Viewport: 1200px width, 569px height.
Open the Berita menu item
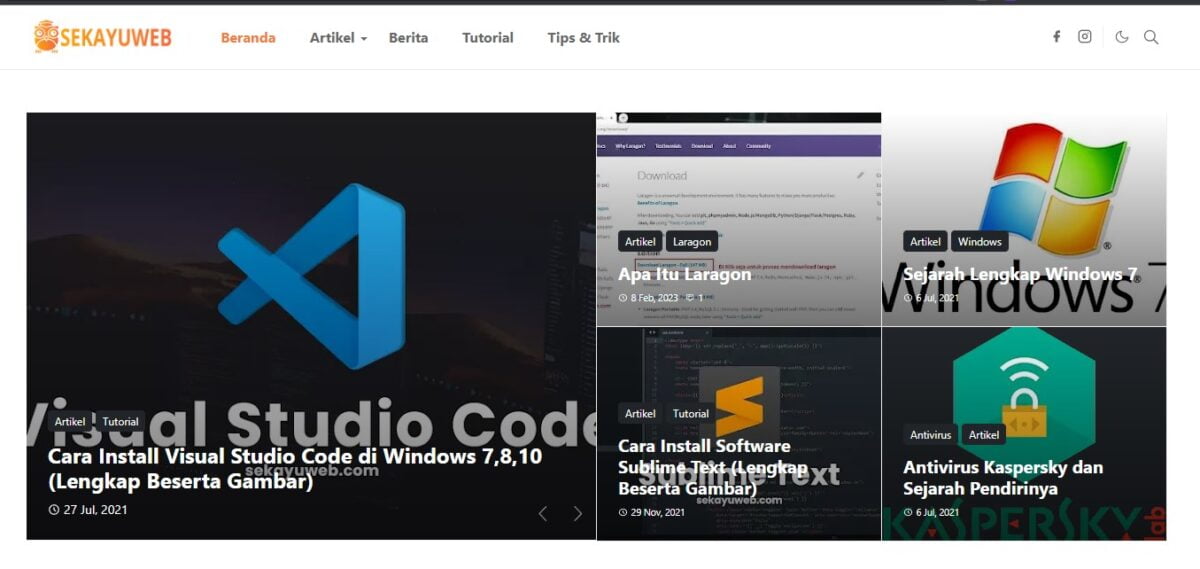point(408,38)
